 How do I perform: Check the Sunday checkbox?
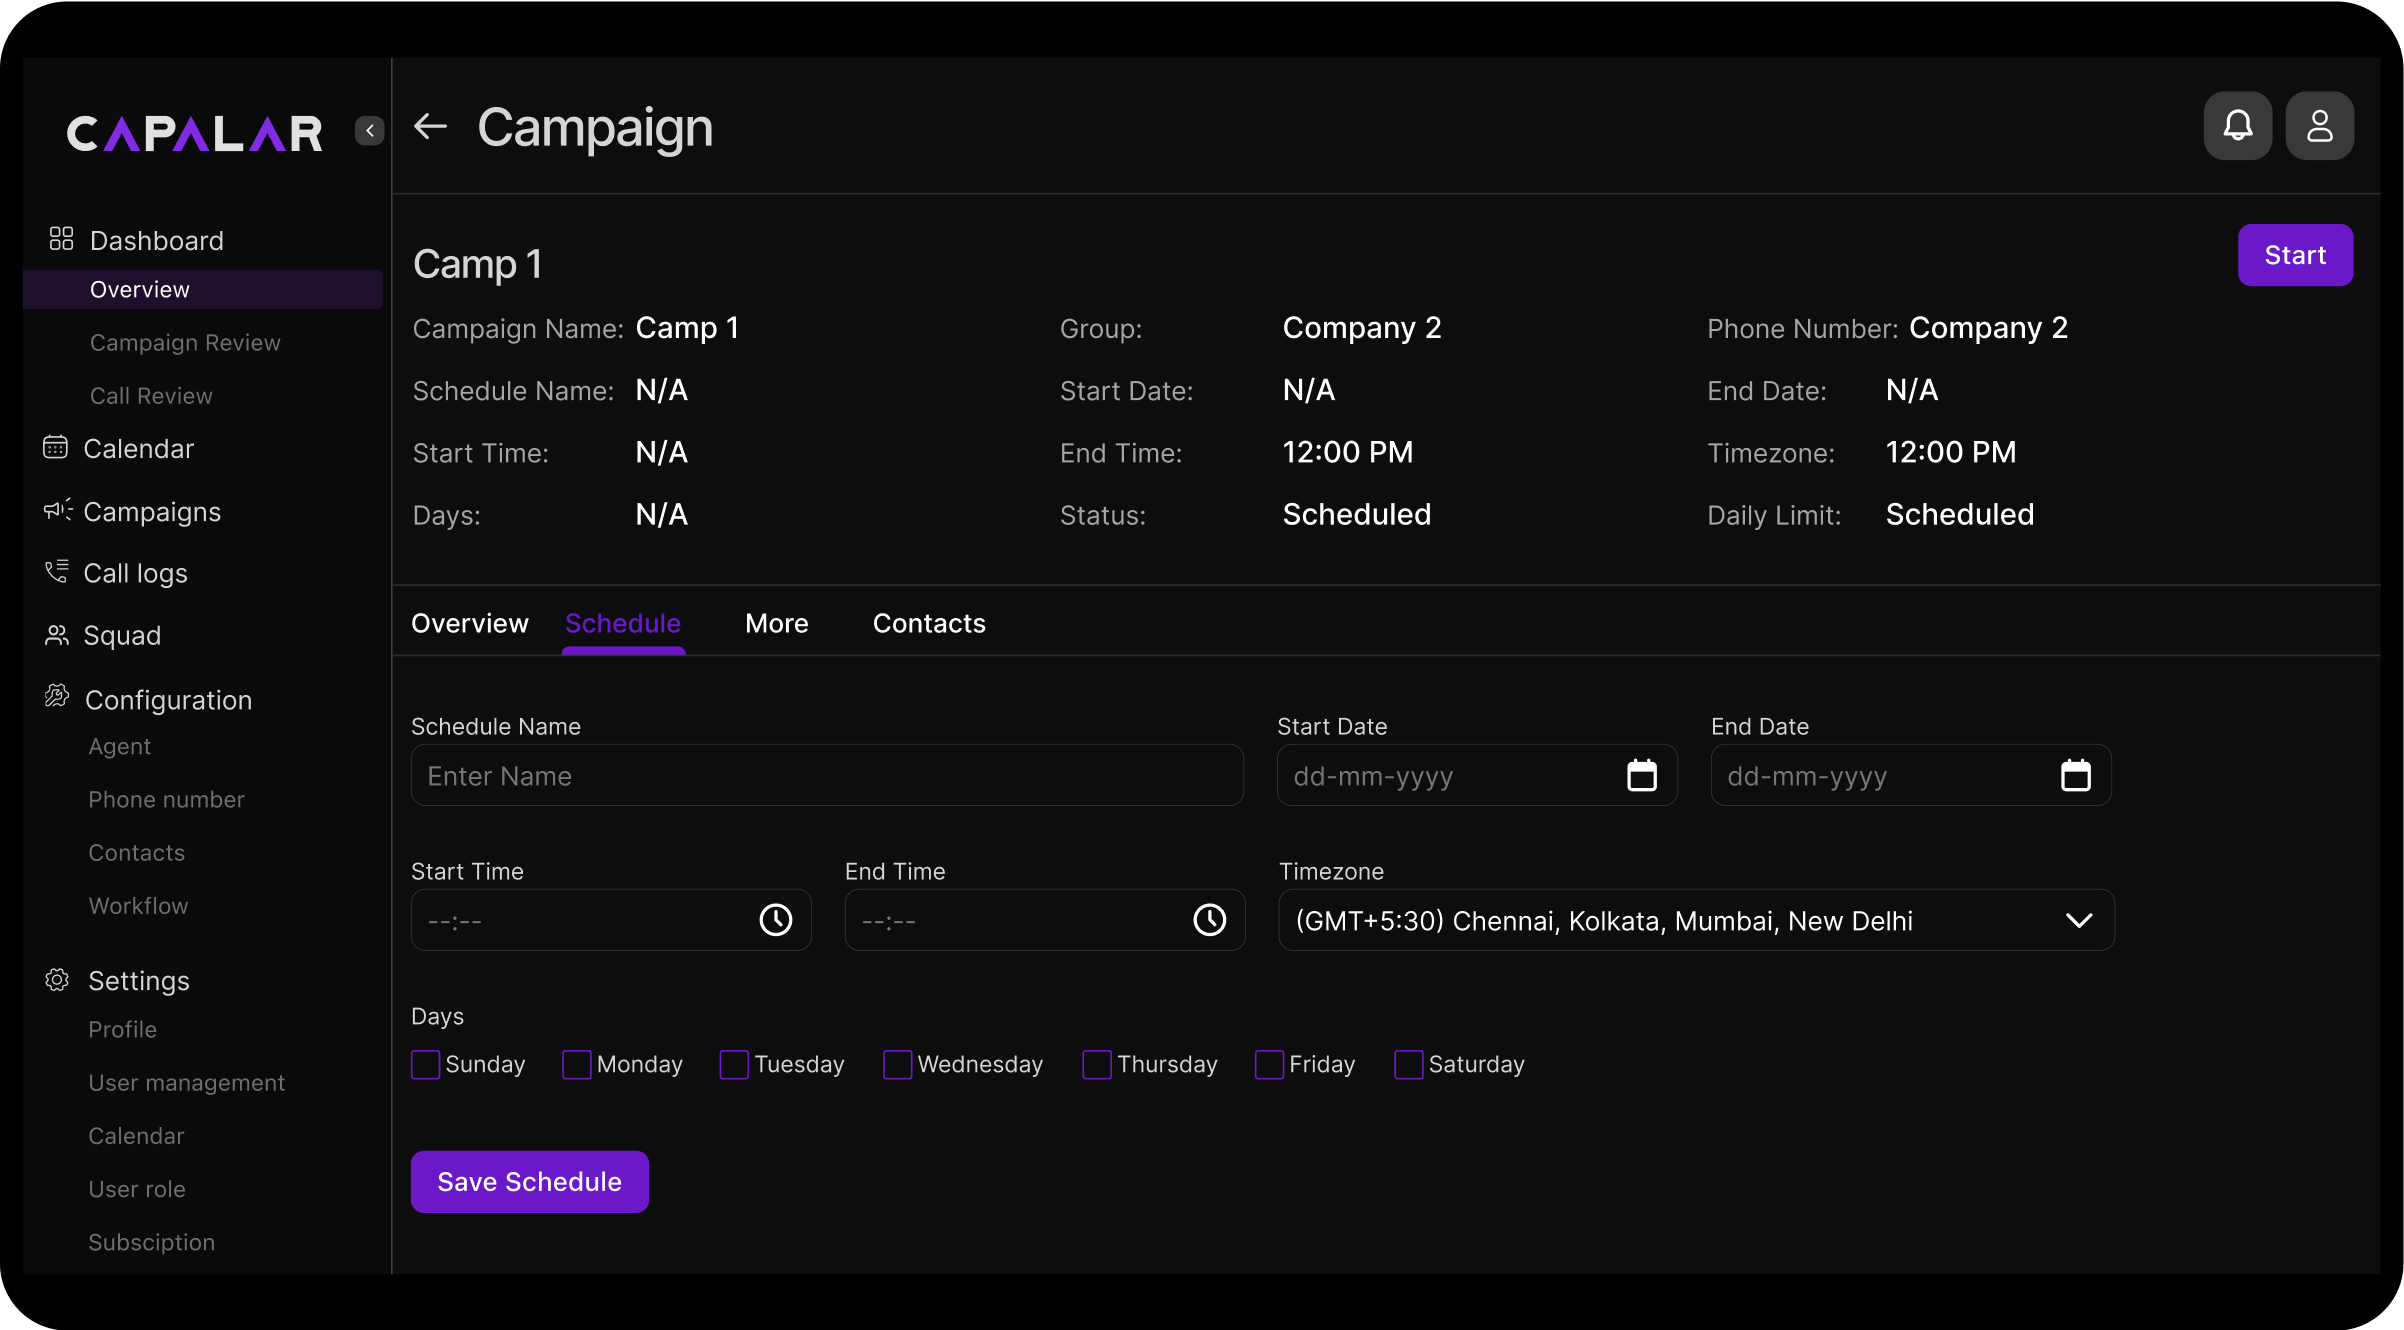click(x=425, y=1064)
